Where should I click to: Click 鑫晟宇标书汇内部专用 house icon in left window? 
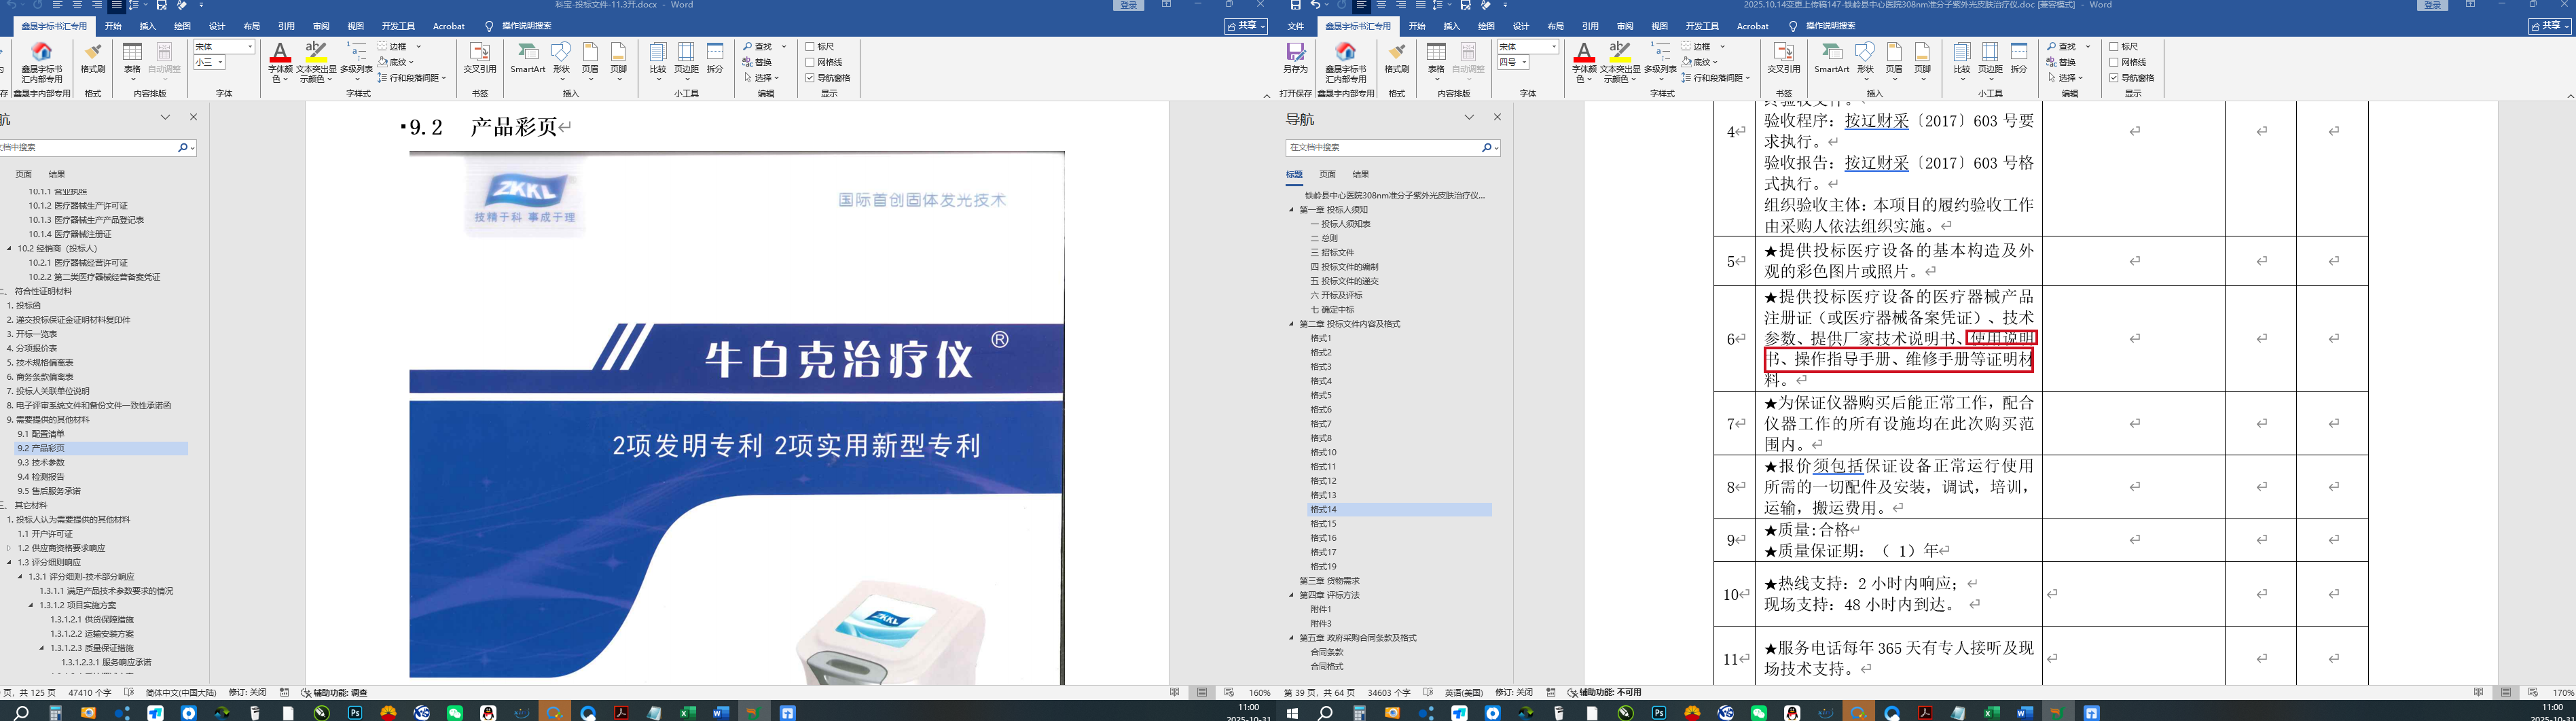click(42, 62)
